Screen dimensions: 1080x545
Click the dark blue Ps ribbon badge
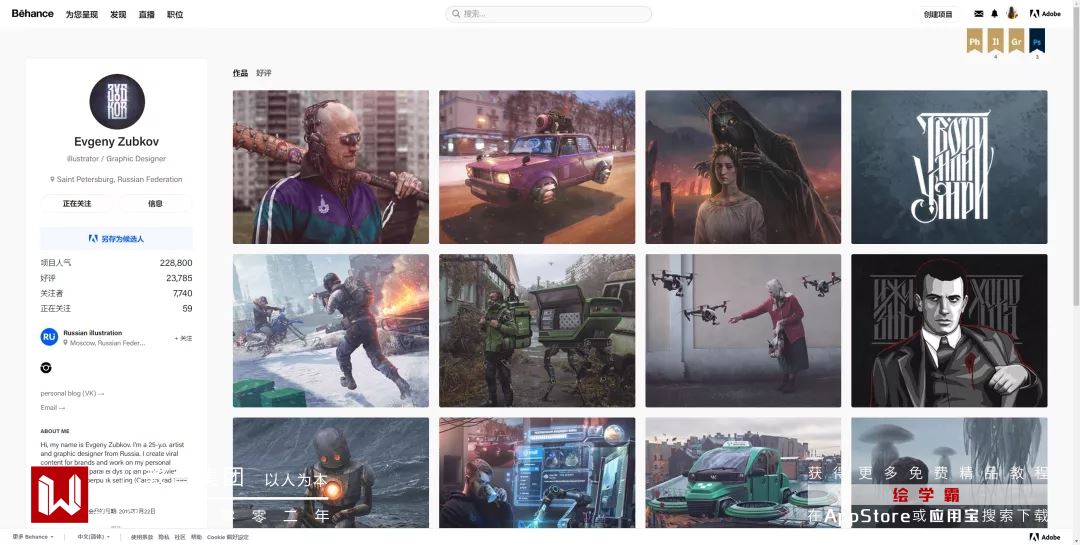pyautogui.click(x=1037, y=41)
